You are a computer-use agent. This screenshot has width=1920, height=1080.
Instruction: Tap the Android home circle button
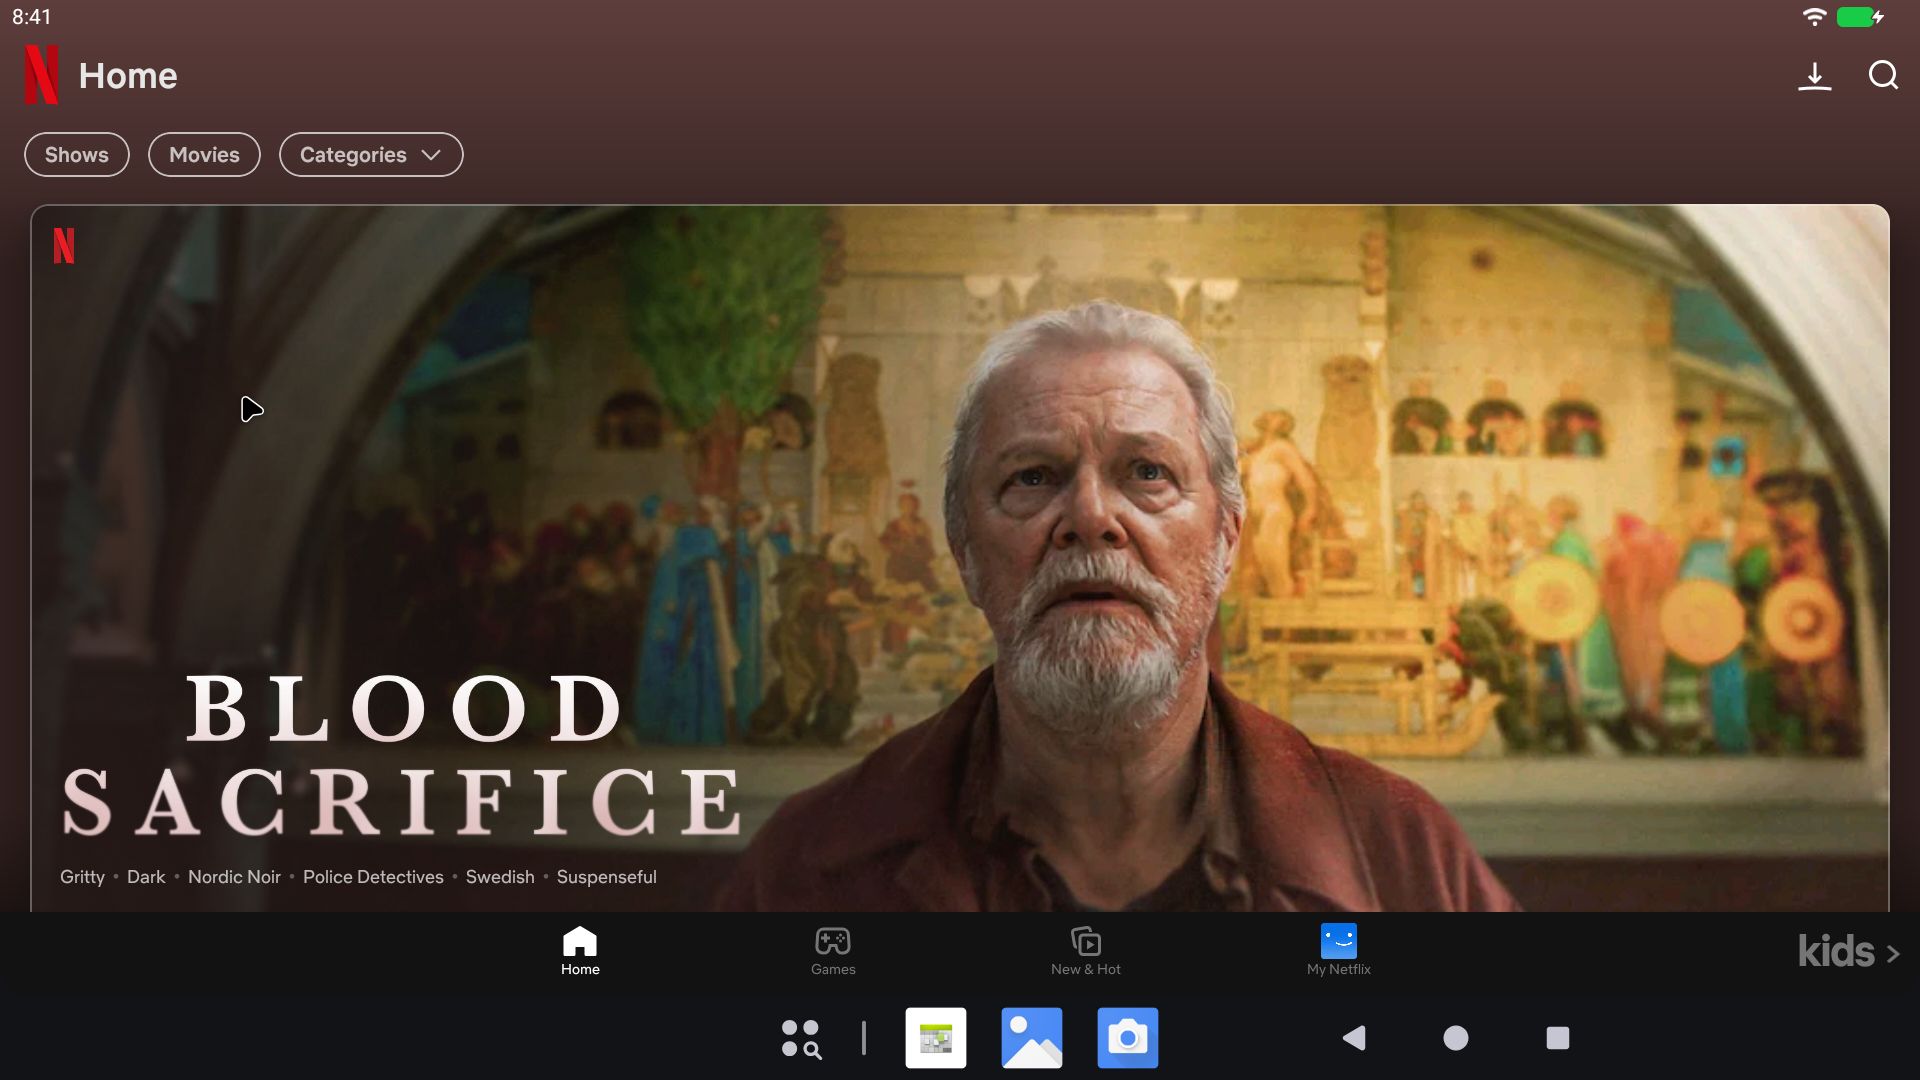pyautogui.click(x=1456, y=1038)
